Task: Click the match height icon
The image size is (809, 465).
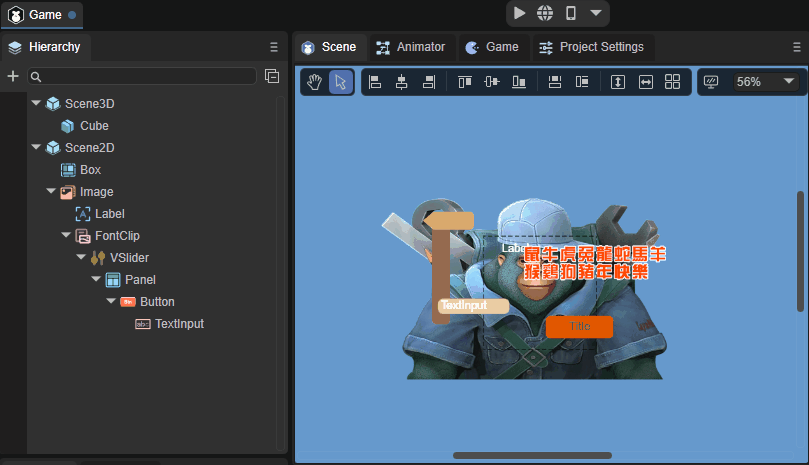Action: pyautogui.click(x=618, y=82)
